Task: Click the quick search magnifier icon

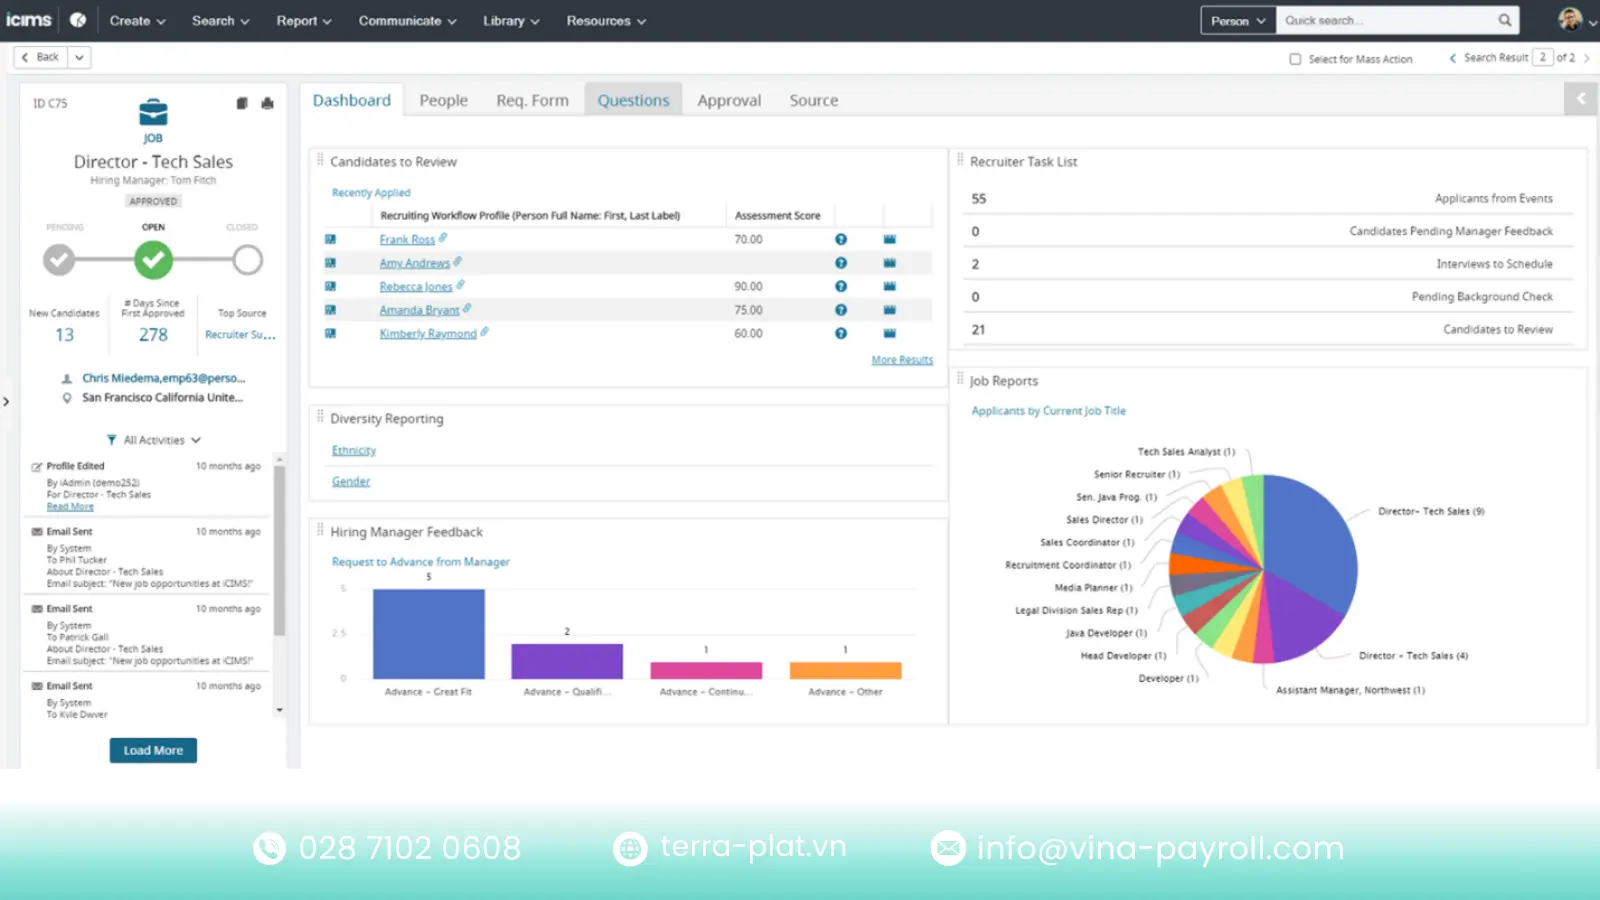Action: 1505,20
